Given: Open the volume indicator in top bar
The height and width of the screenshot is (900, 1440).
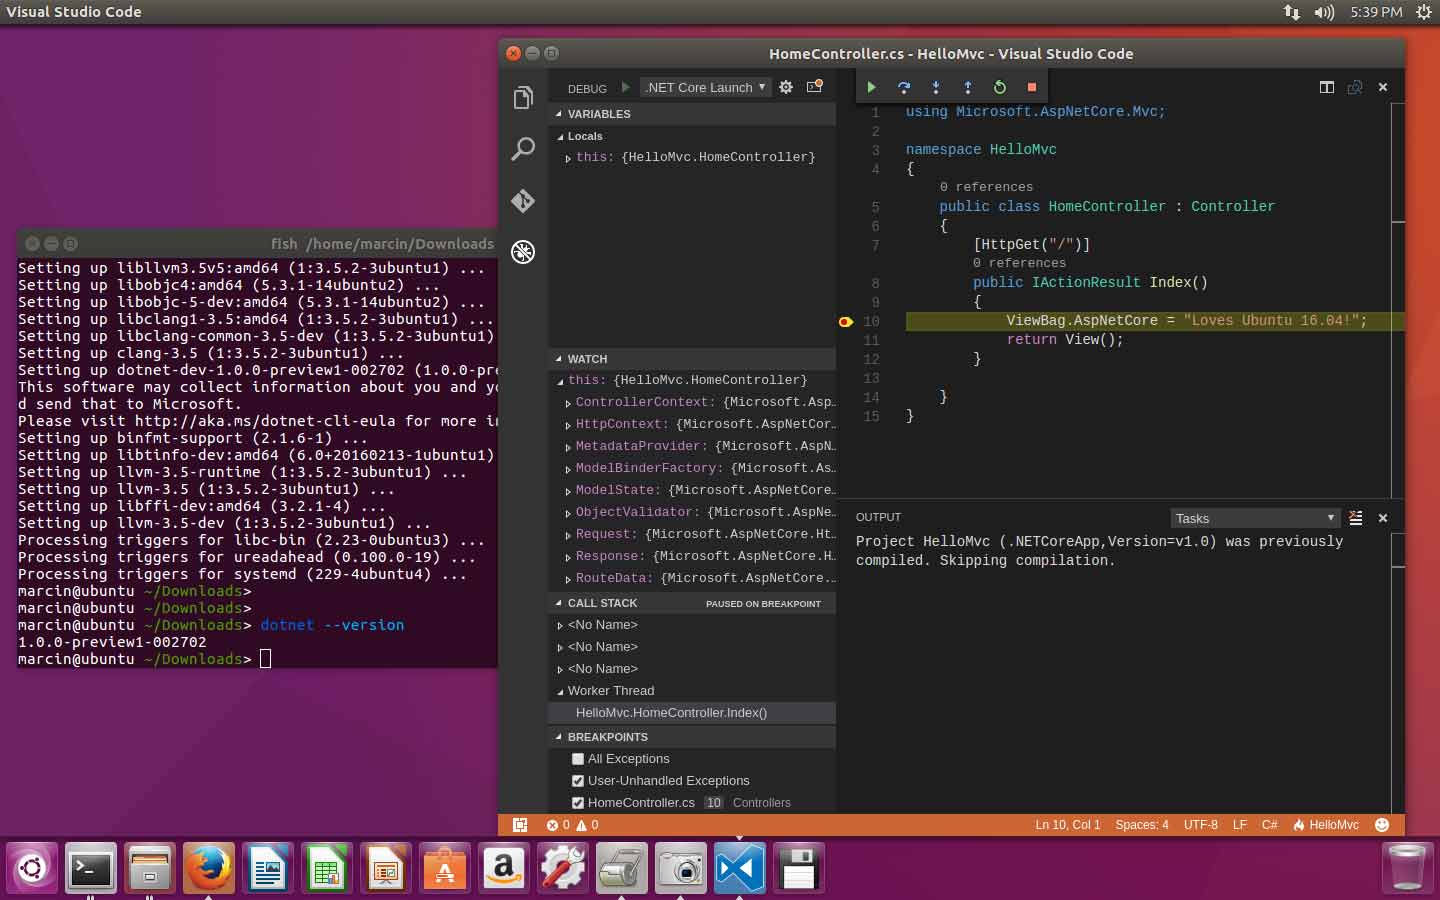Looking at the screenshot, I should click(1324, 12).
